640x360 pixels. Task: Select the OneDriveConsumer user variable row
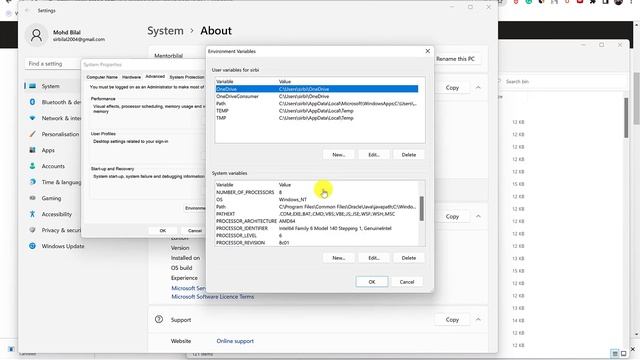pos(317,96)
